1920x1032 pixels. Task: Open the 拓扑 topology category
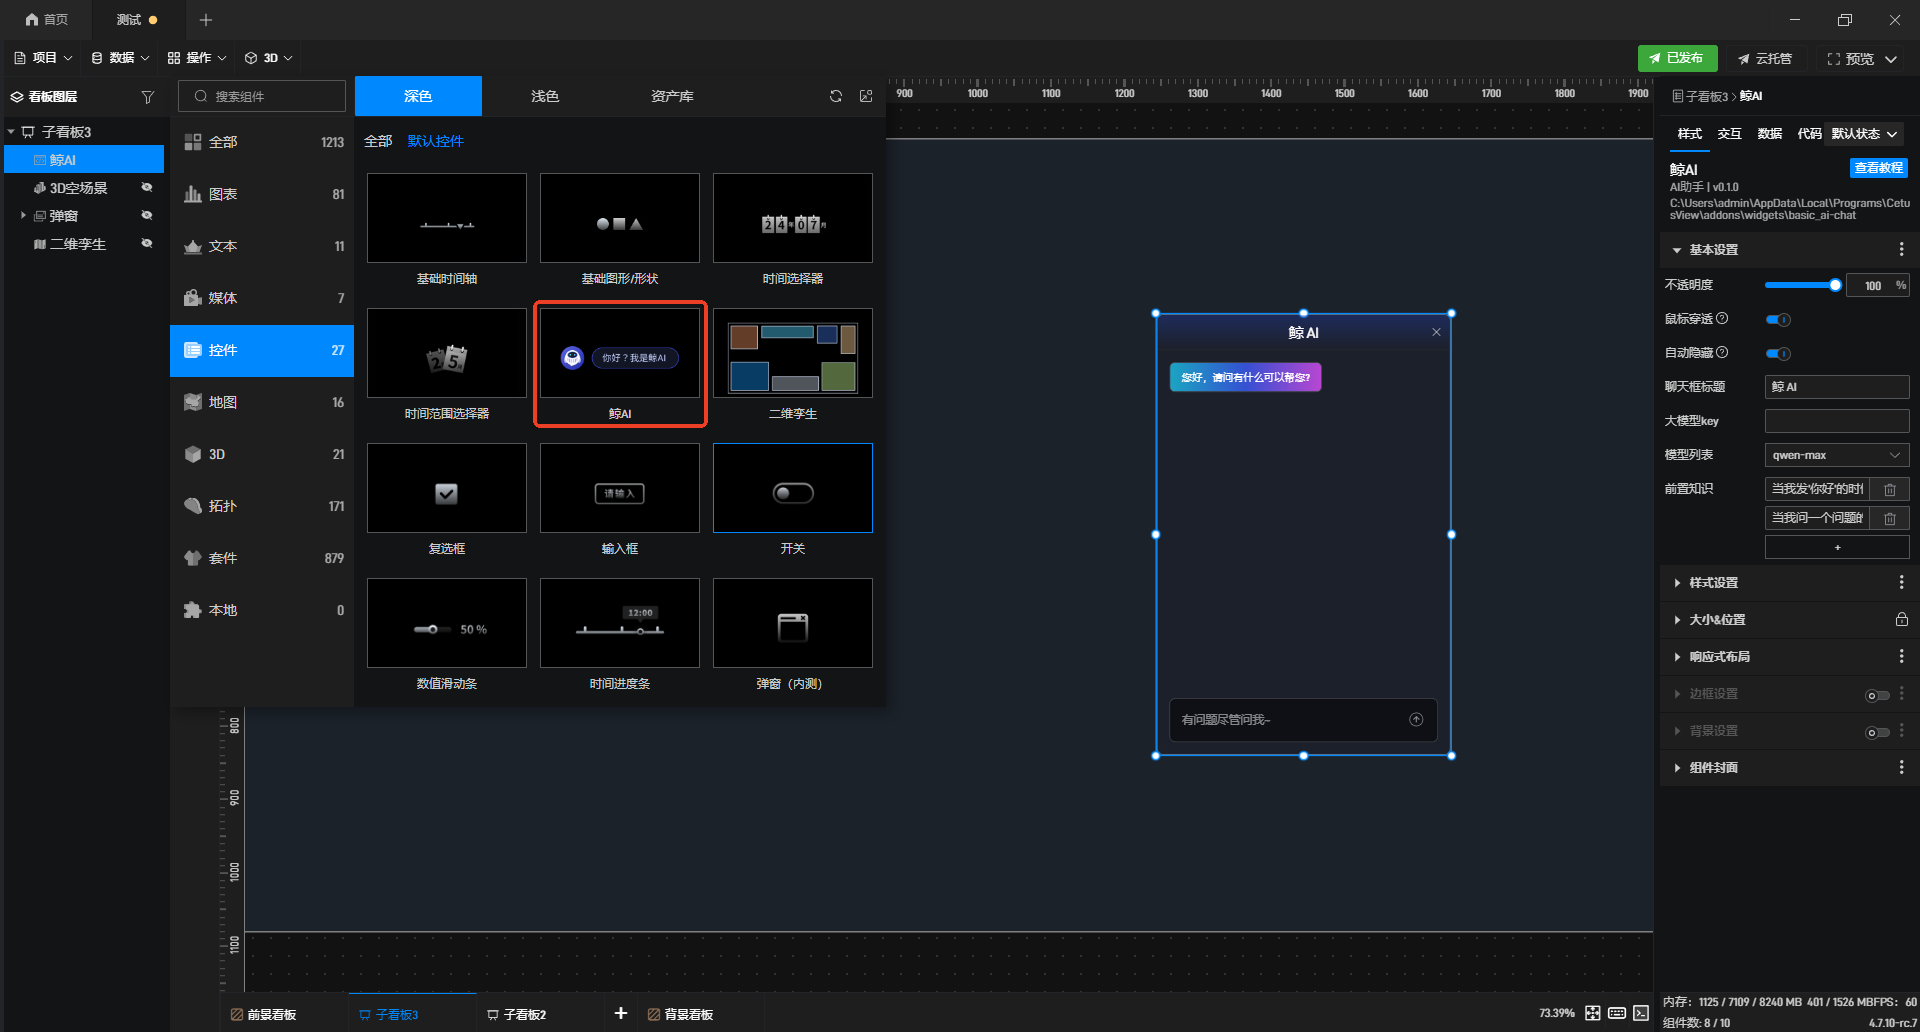(262, 506)
